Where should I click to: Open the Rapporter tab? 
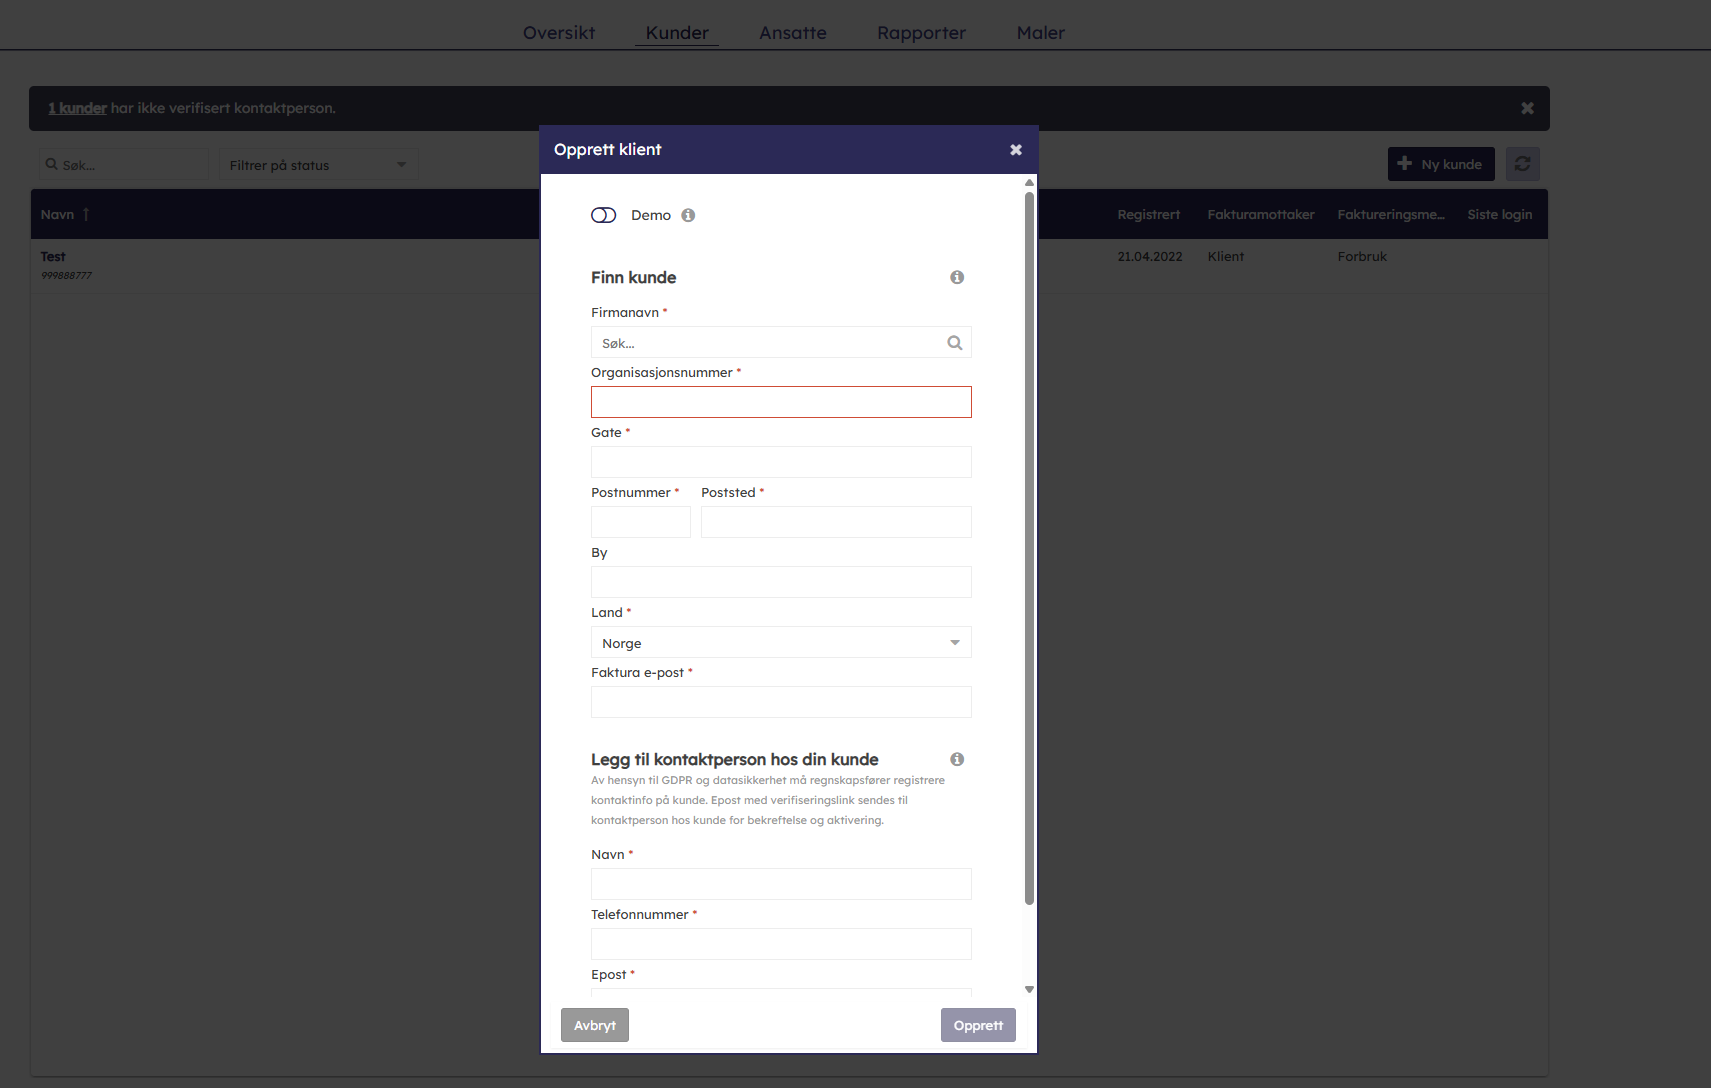pyautogui.click(x=921, y=33)
